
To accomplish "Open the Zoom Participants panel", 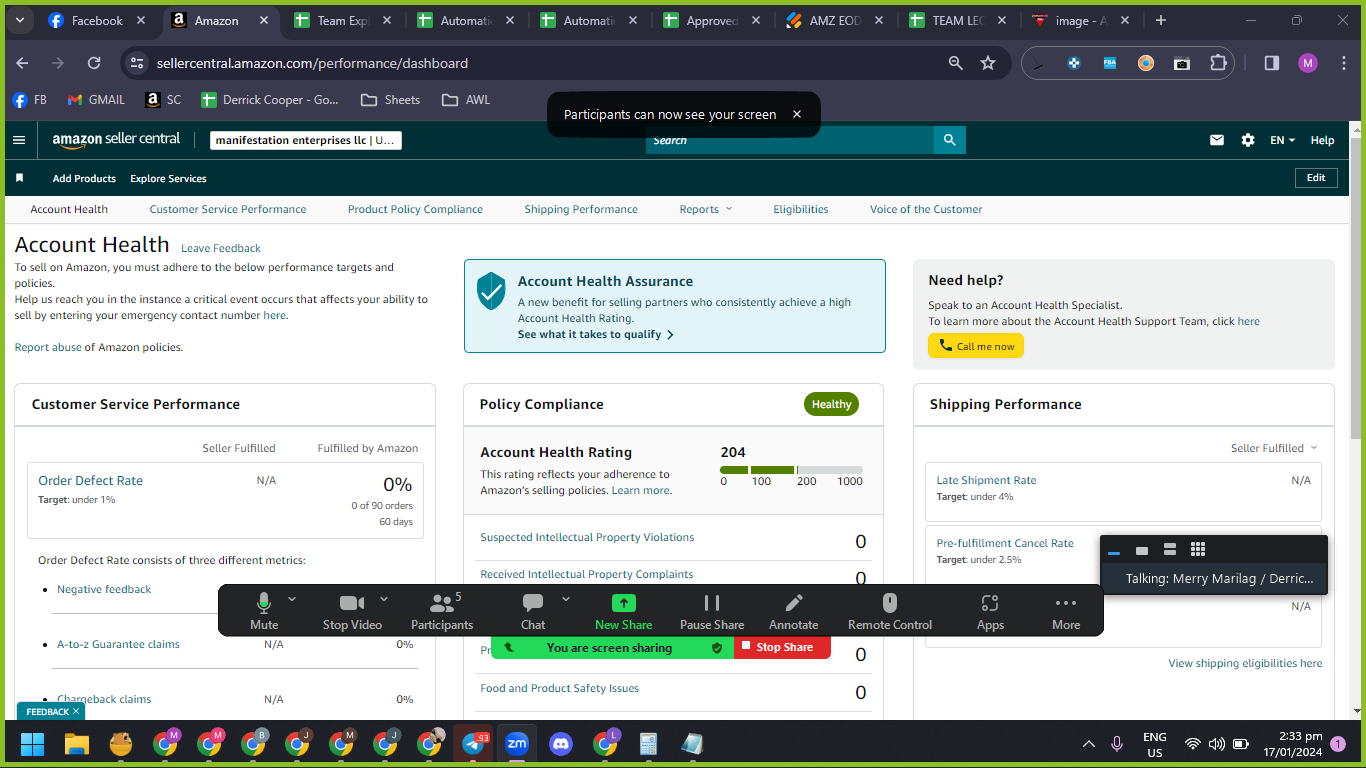I will 441,612.
